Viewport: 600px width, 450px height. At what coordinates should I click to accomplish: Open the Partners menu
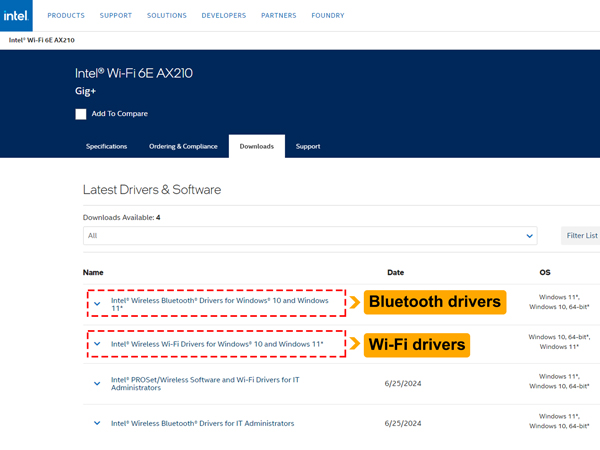click(279, 16)
